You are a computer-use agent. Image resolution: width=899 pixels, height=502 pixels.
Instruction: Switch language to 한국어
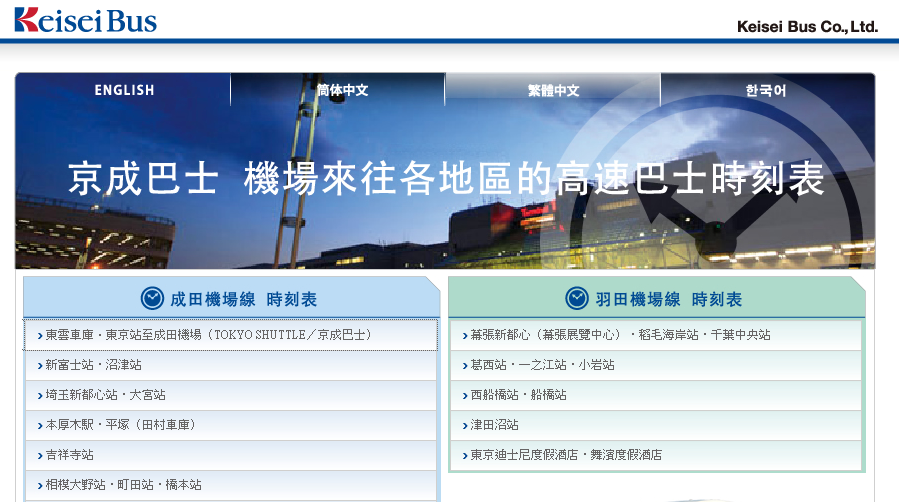[x=767, y=90]
